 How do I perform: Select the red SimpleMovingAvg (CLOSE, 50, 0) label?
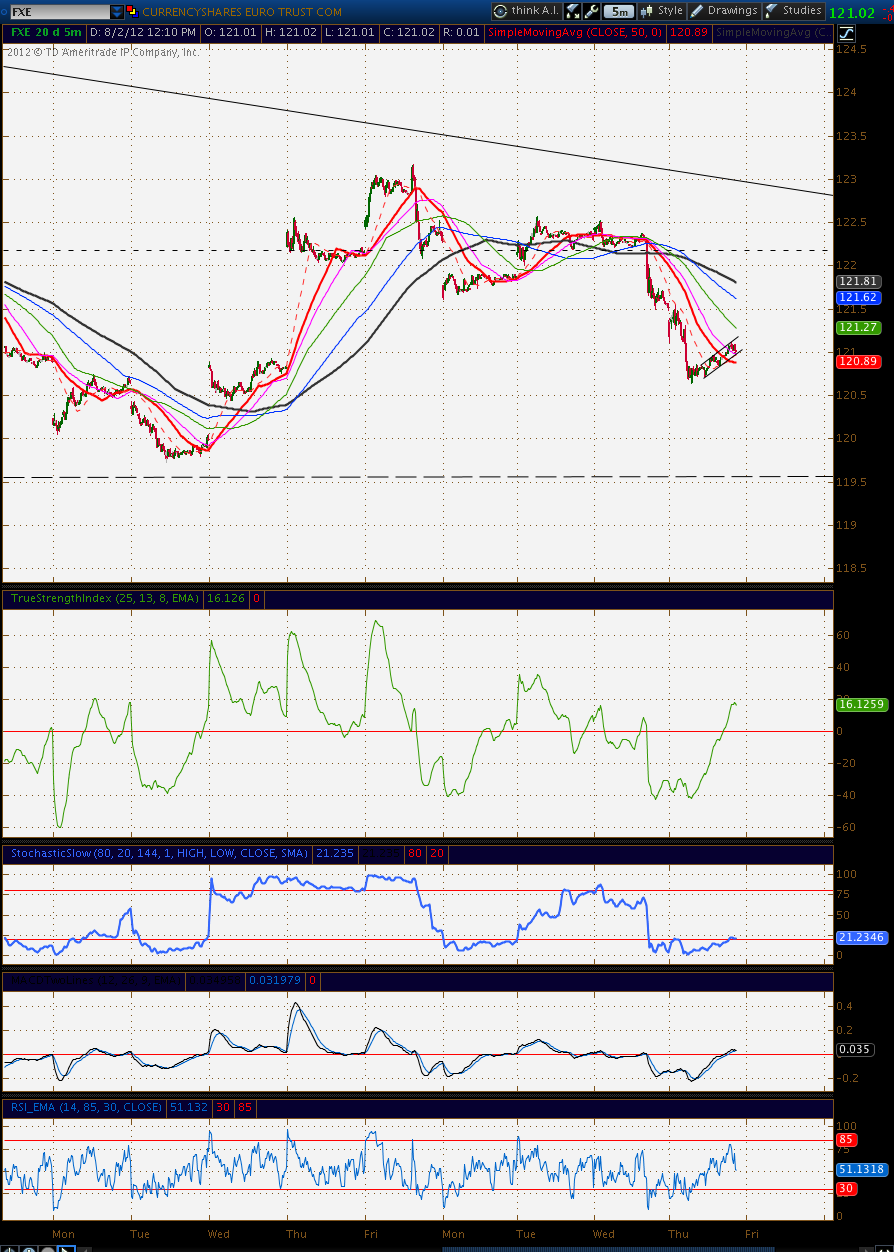point(575,33)
